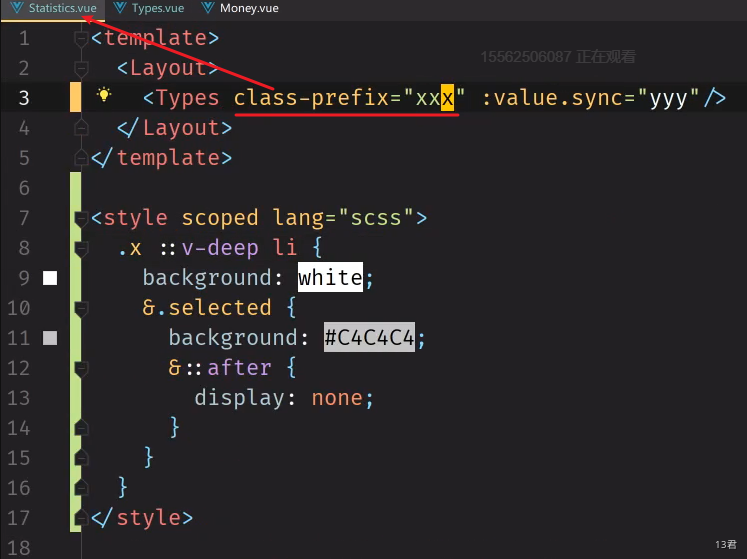Click the word scoped in style tag

click(x=220, y=218)
